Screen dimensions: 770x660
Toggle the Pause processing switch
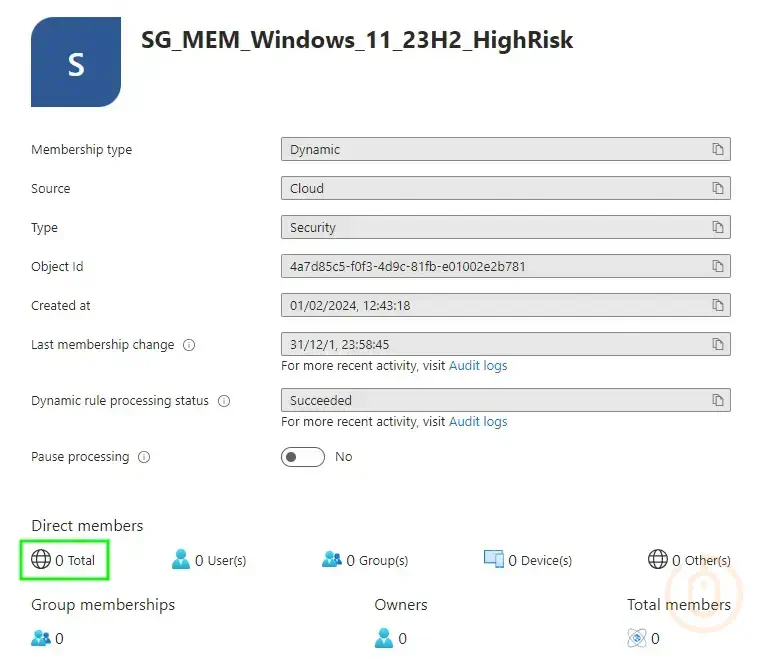(x=303, y=457)
